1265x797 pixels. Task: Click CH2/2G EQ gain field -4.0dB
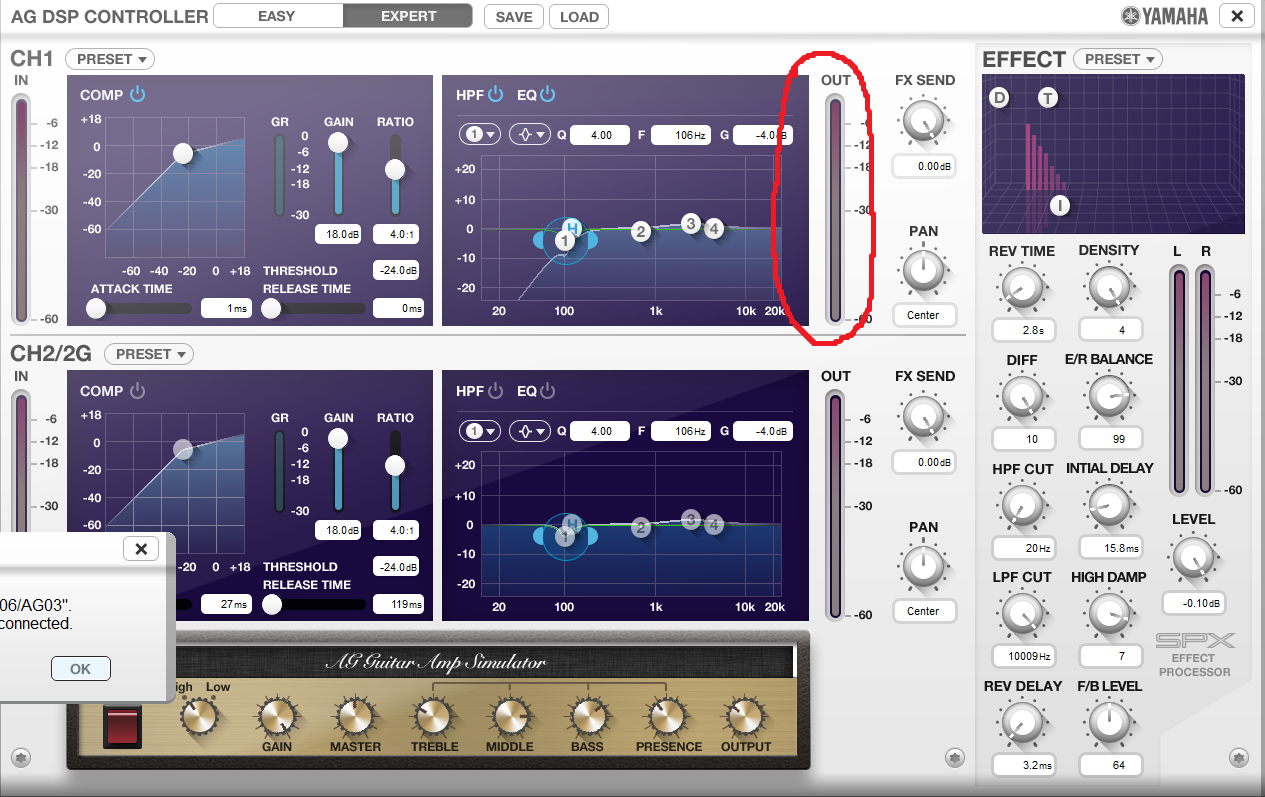click(x=763, y=431)
